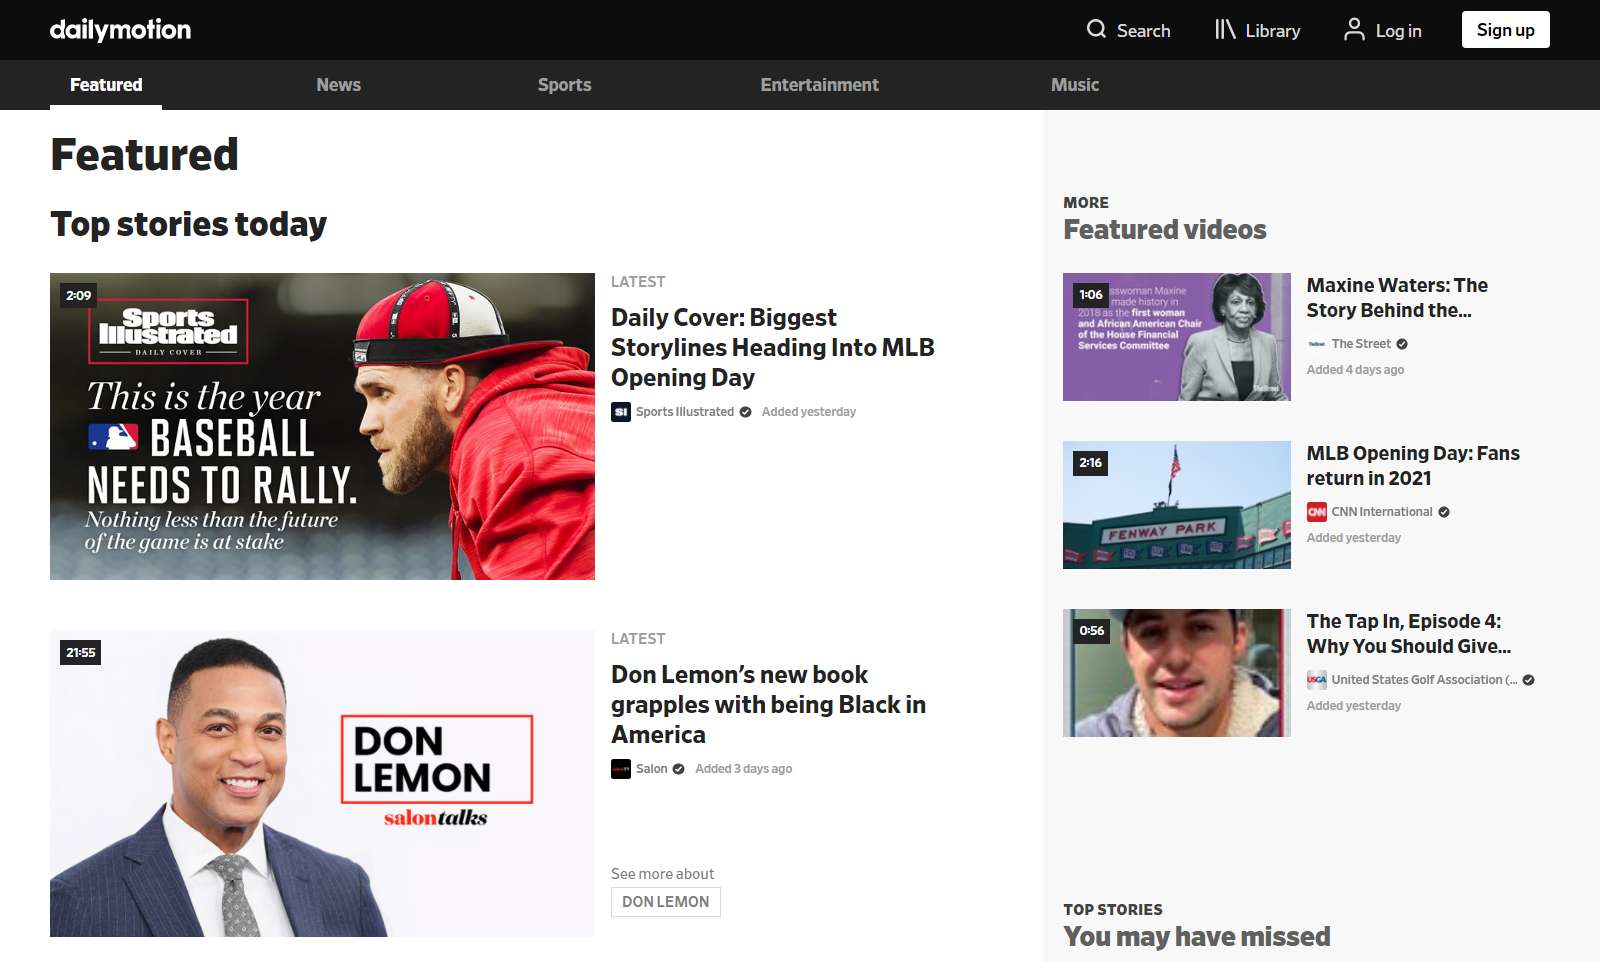The width and height of the screenshot is (1600, 962).
Task: Click The Street channel logo icon
Action: (x=1317, y=344)
